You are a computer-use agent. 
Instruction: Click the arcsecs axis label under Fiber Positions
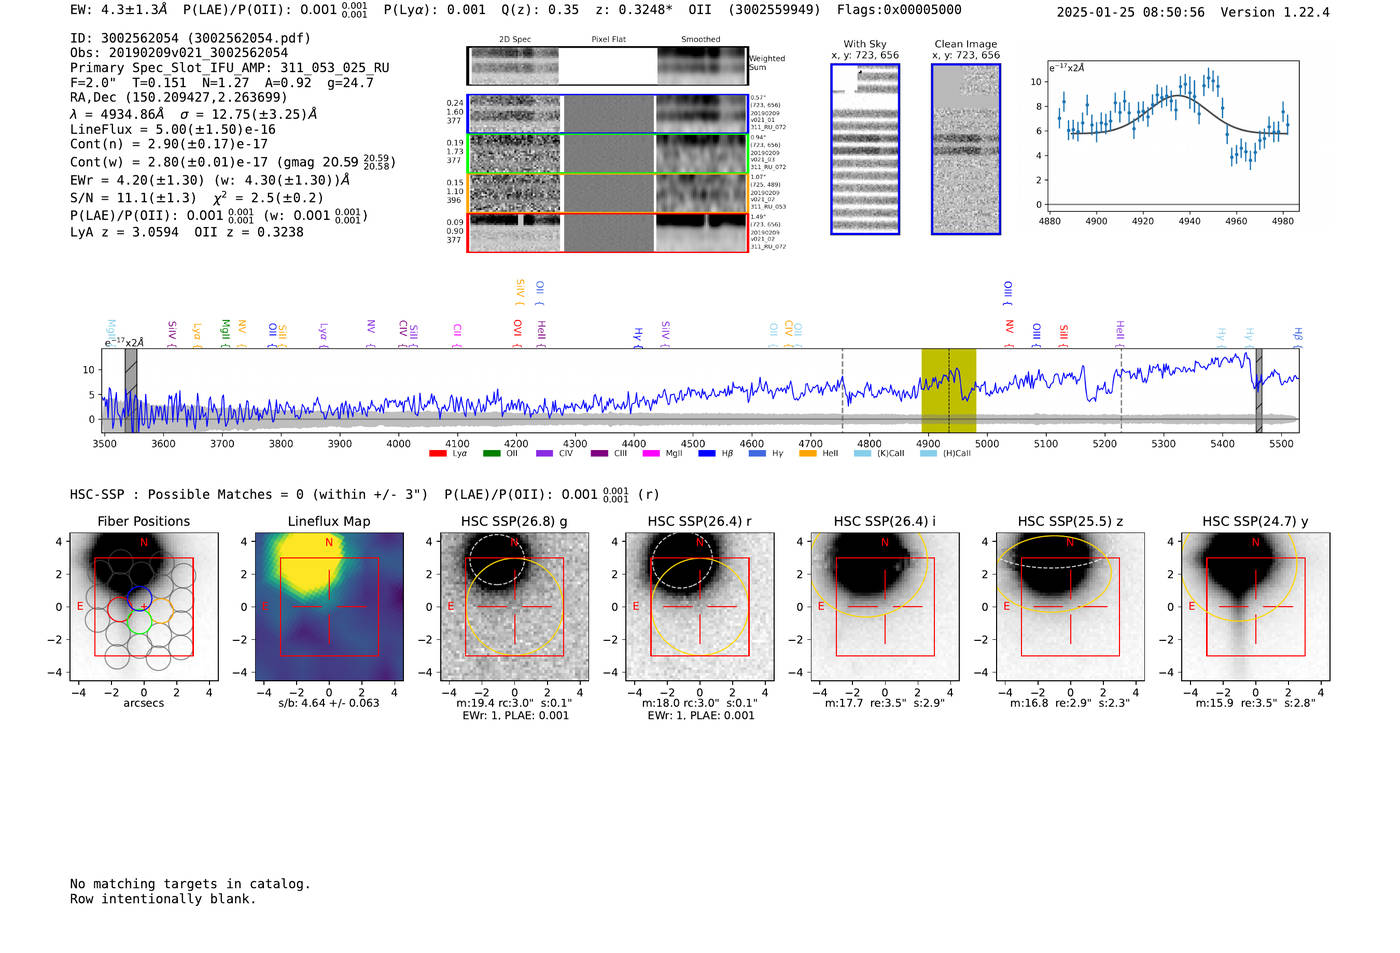[144, 703]
